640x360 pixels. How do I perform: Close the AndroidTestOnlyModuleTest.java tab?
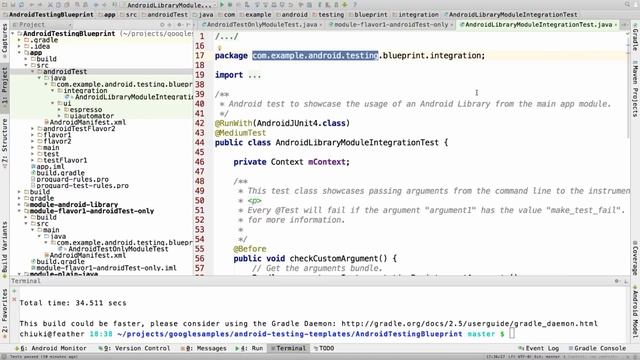(320, 25)
